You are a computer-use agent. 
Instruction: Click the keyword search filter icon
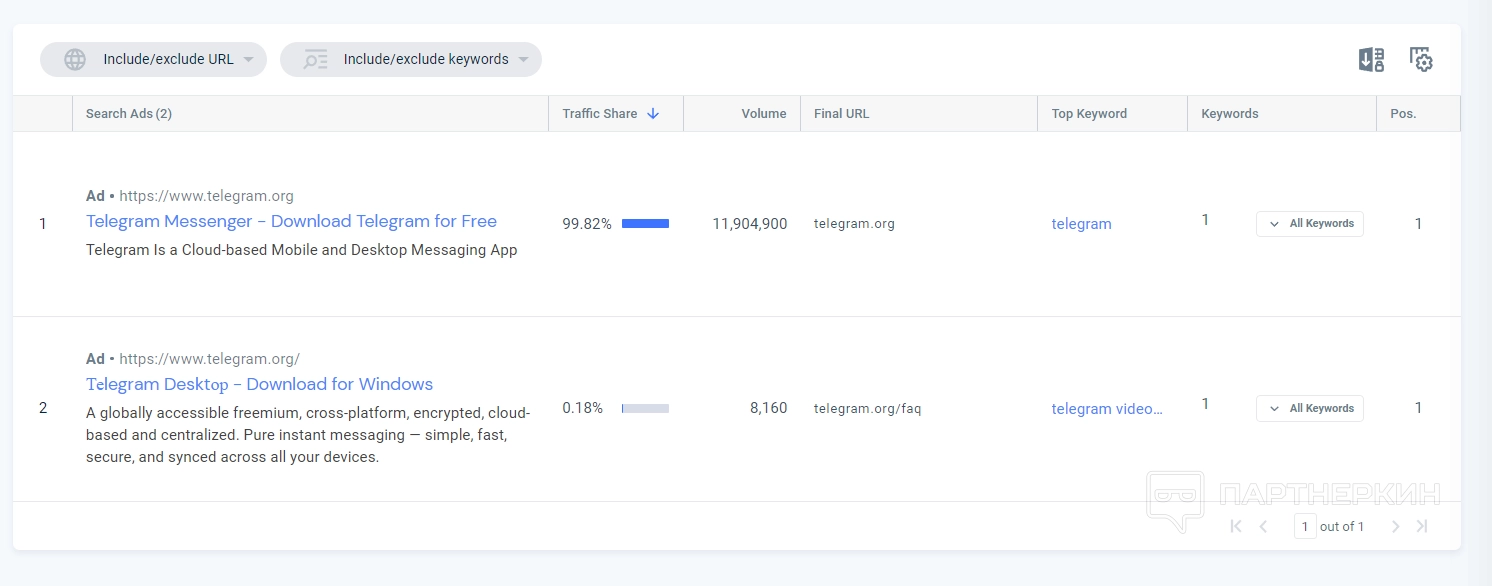[315, 60]
